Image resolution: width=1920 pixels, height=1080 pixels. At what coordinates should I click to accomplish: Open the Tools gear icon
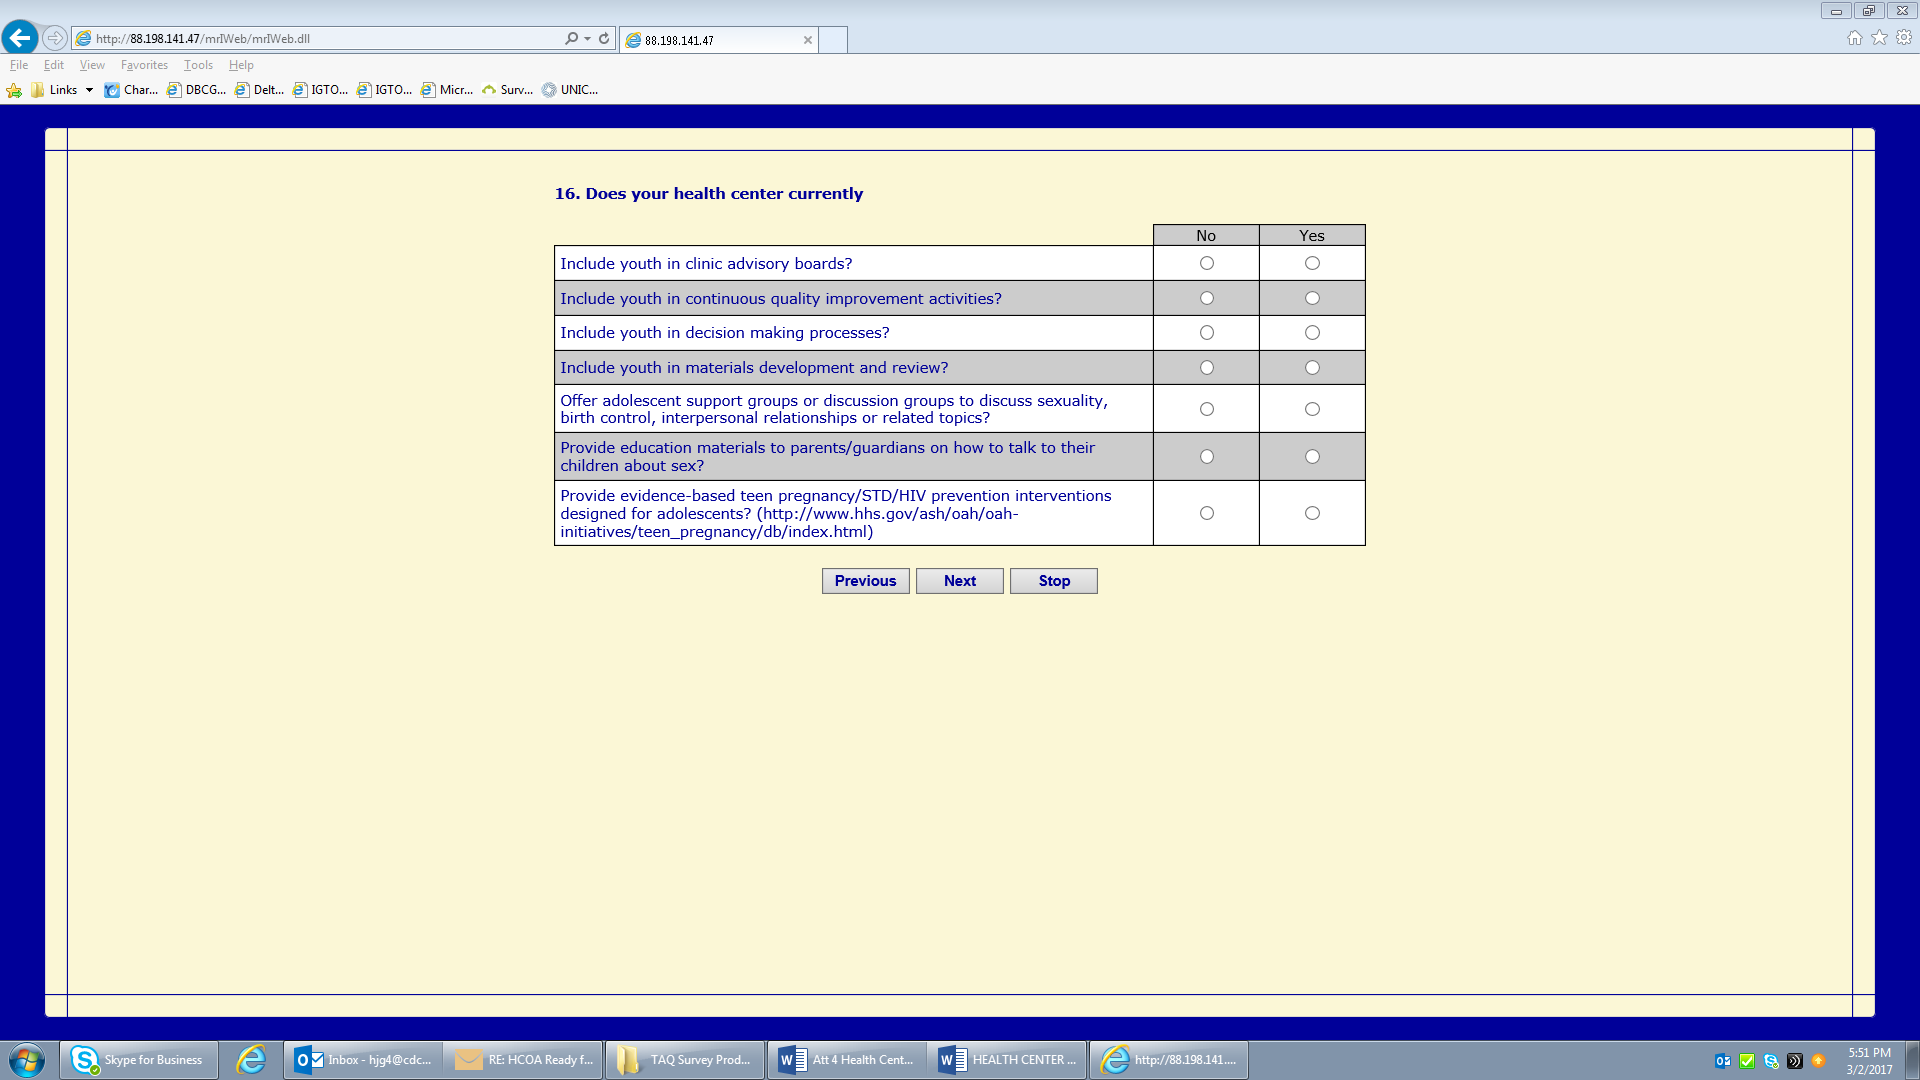(x=1904, y=38)
